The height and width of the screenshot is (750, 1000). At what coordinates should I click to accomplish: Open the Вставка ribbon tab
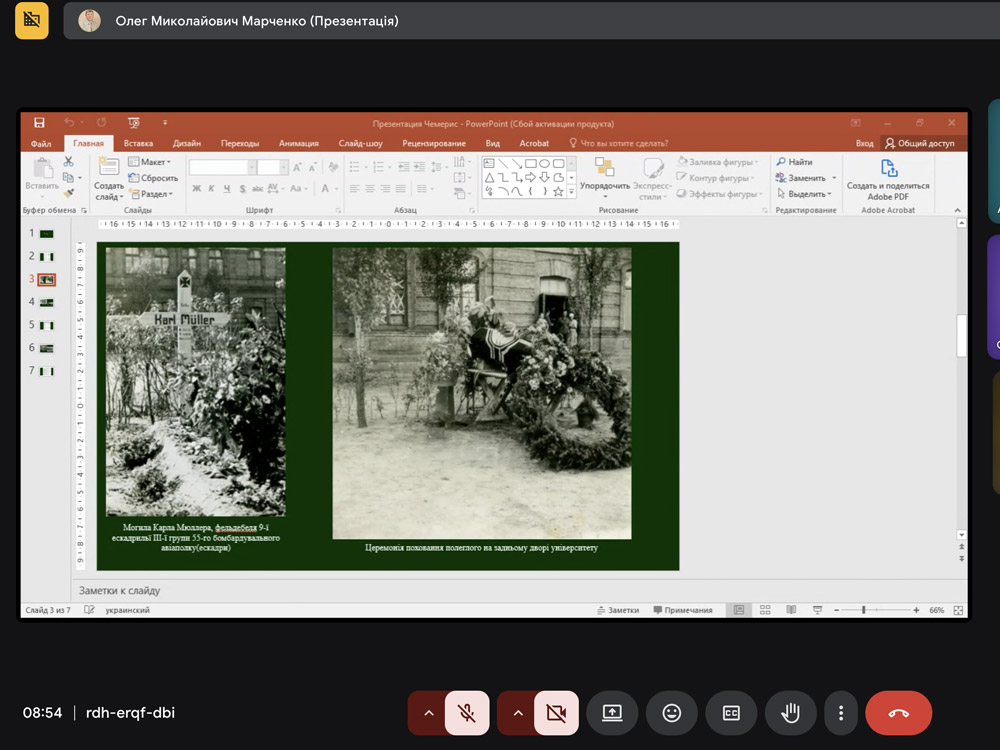click(x=138, y=143)
